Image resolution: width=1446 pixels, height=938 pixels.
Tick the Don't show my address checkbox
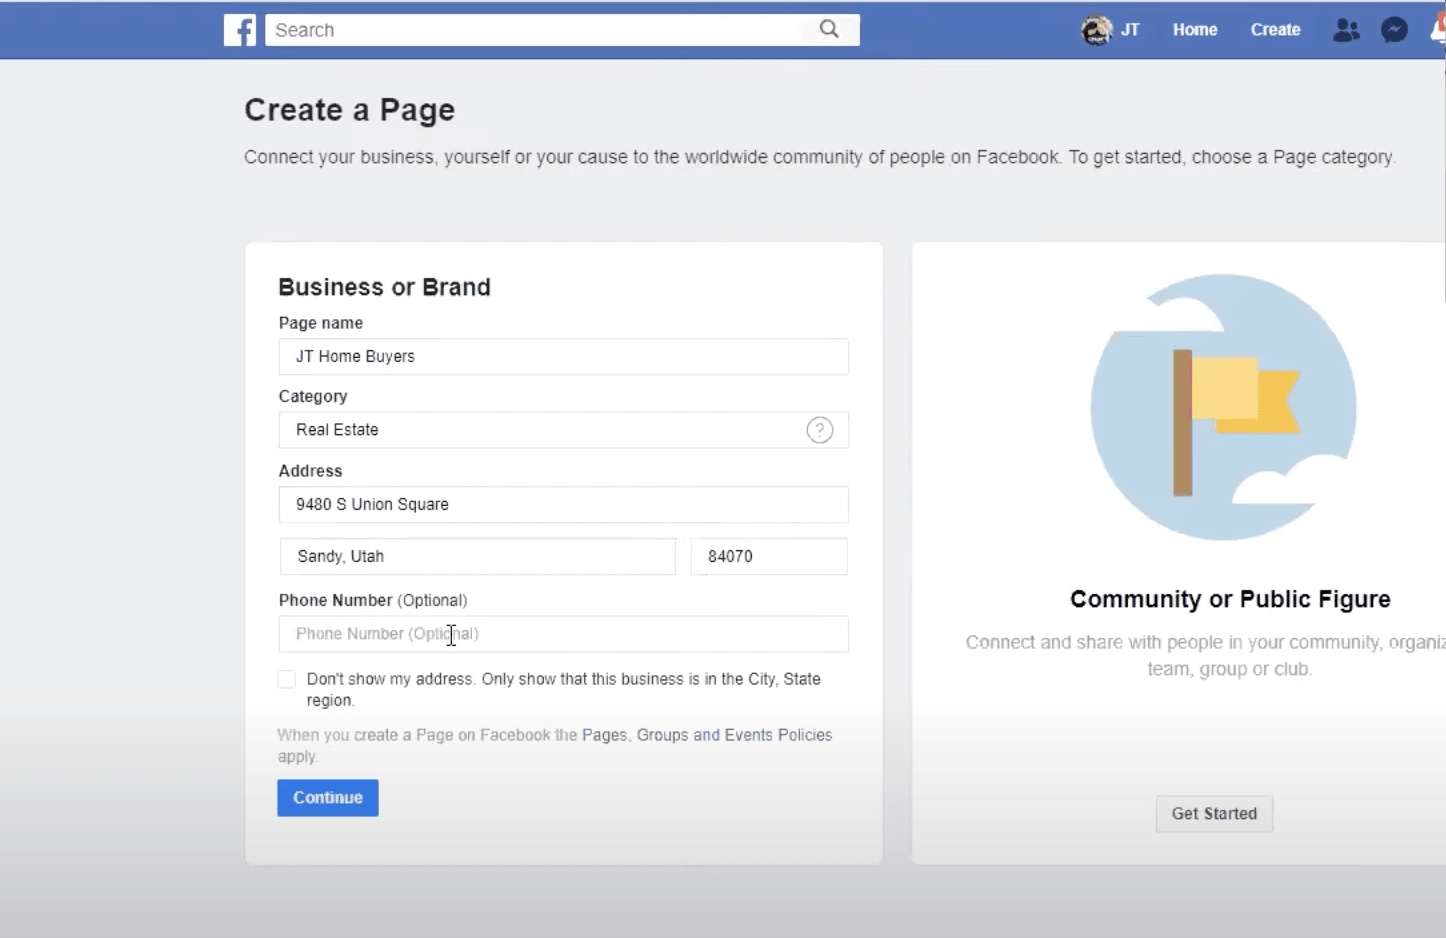287,679
